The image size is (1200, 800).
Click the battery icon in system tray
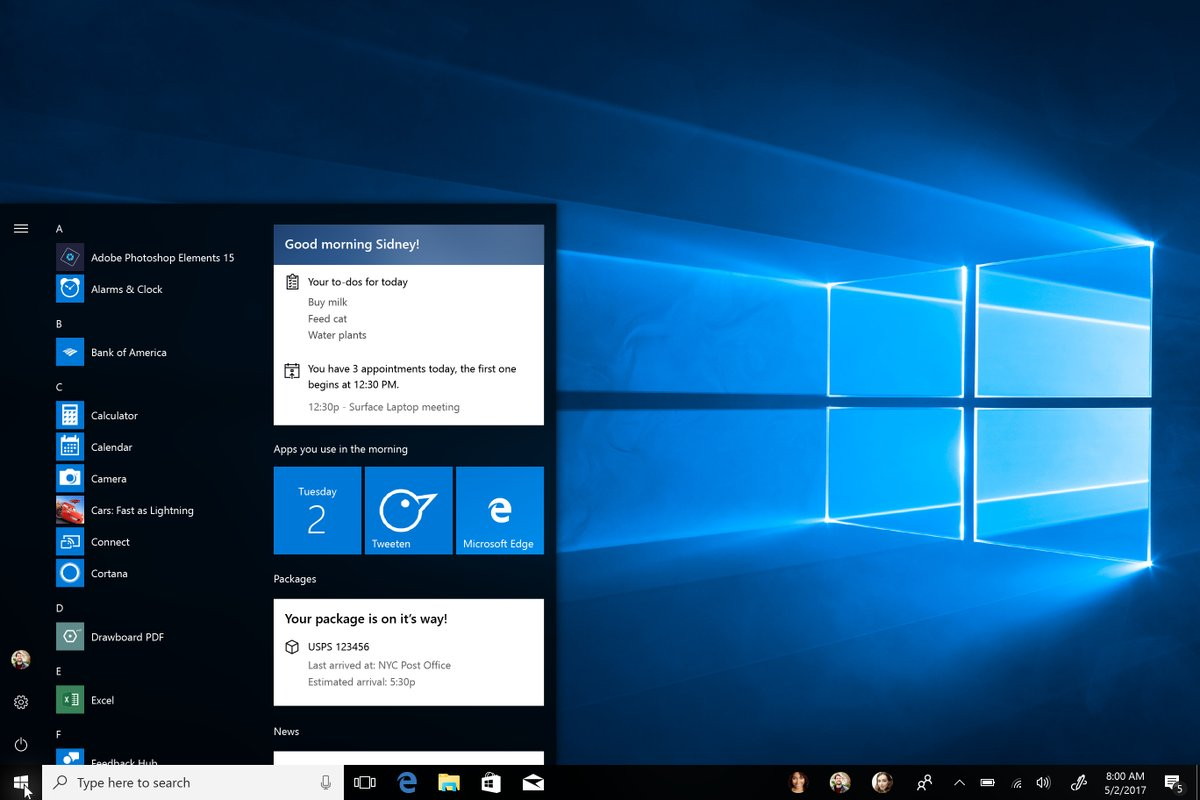988,782
